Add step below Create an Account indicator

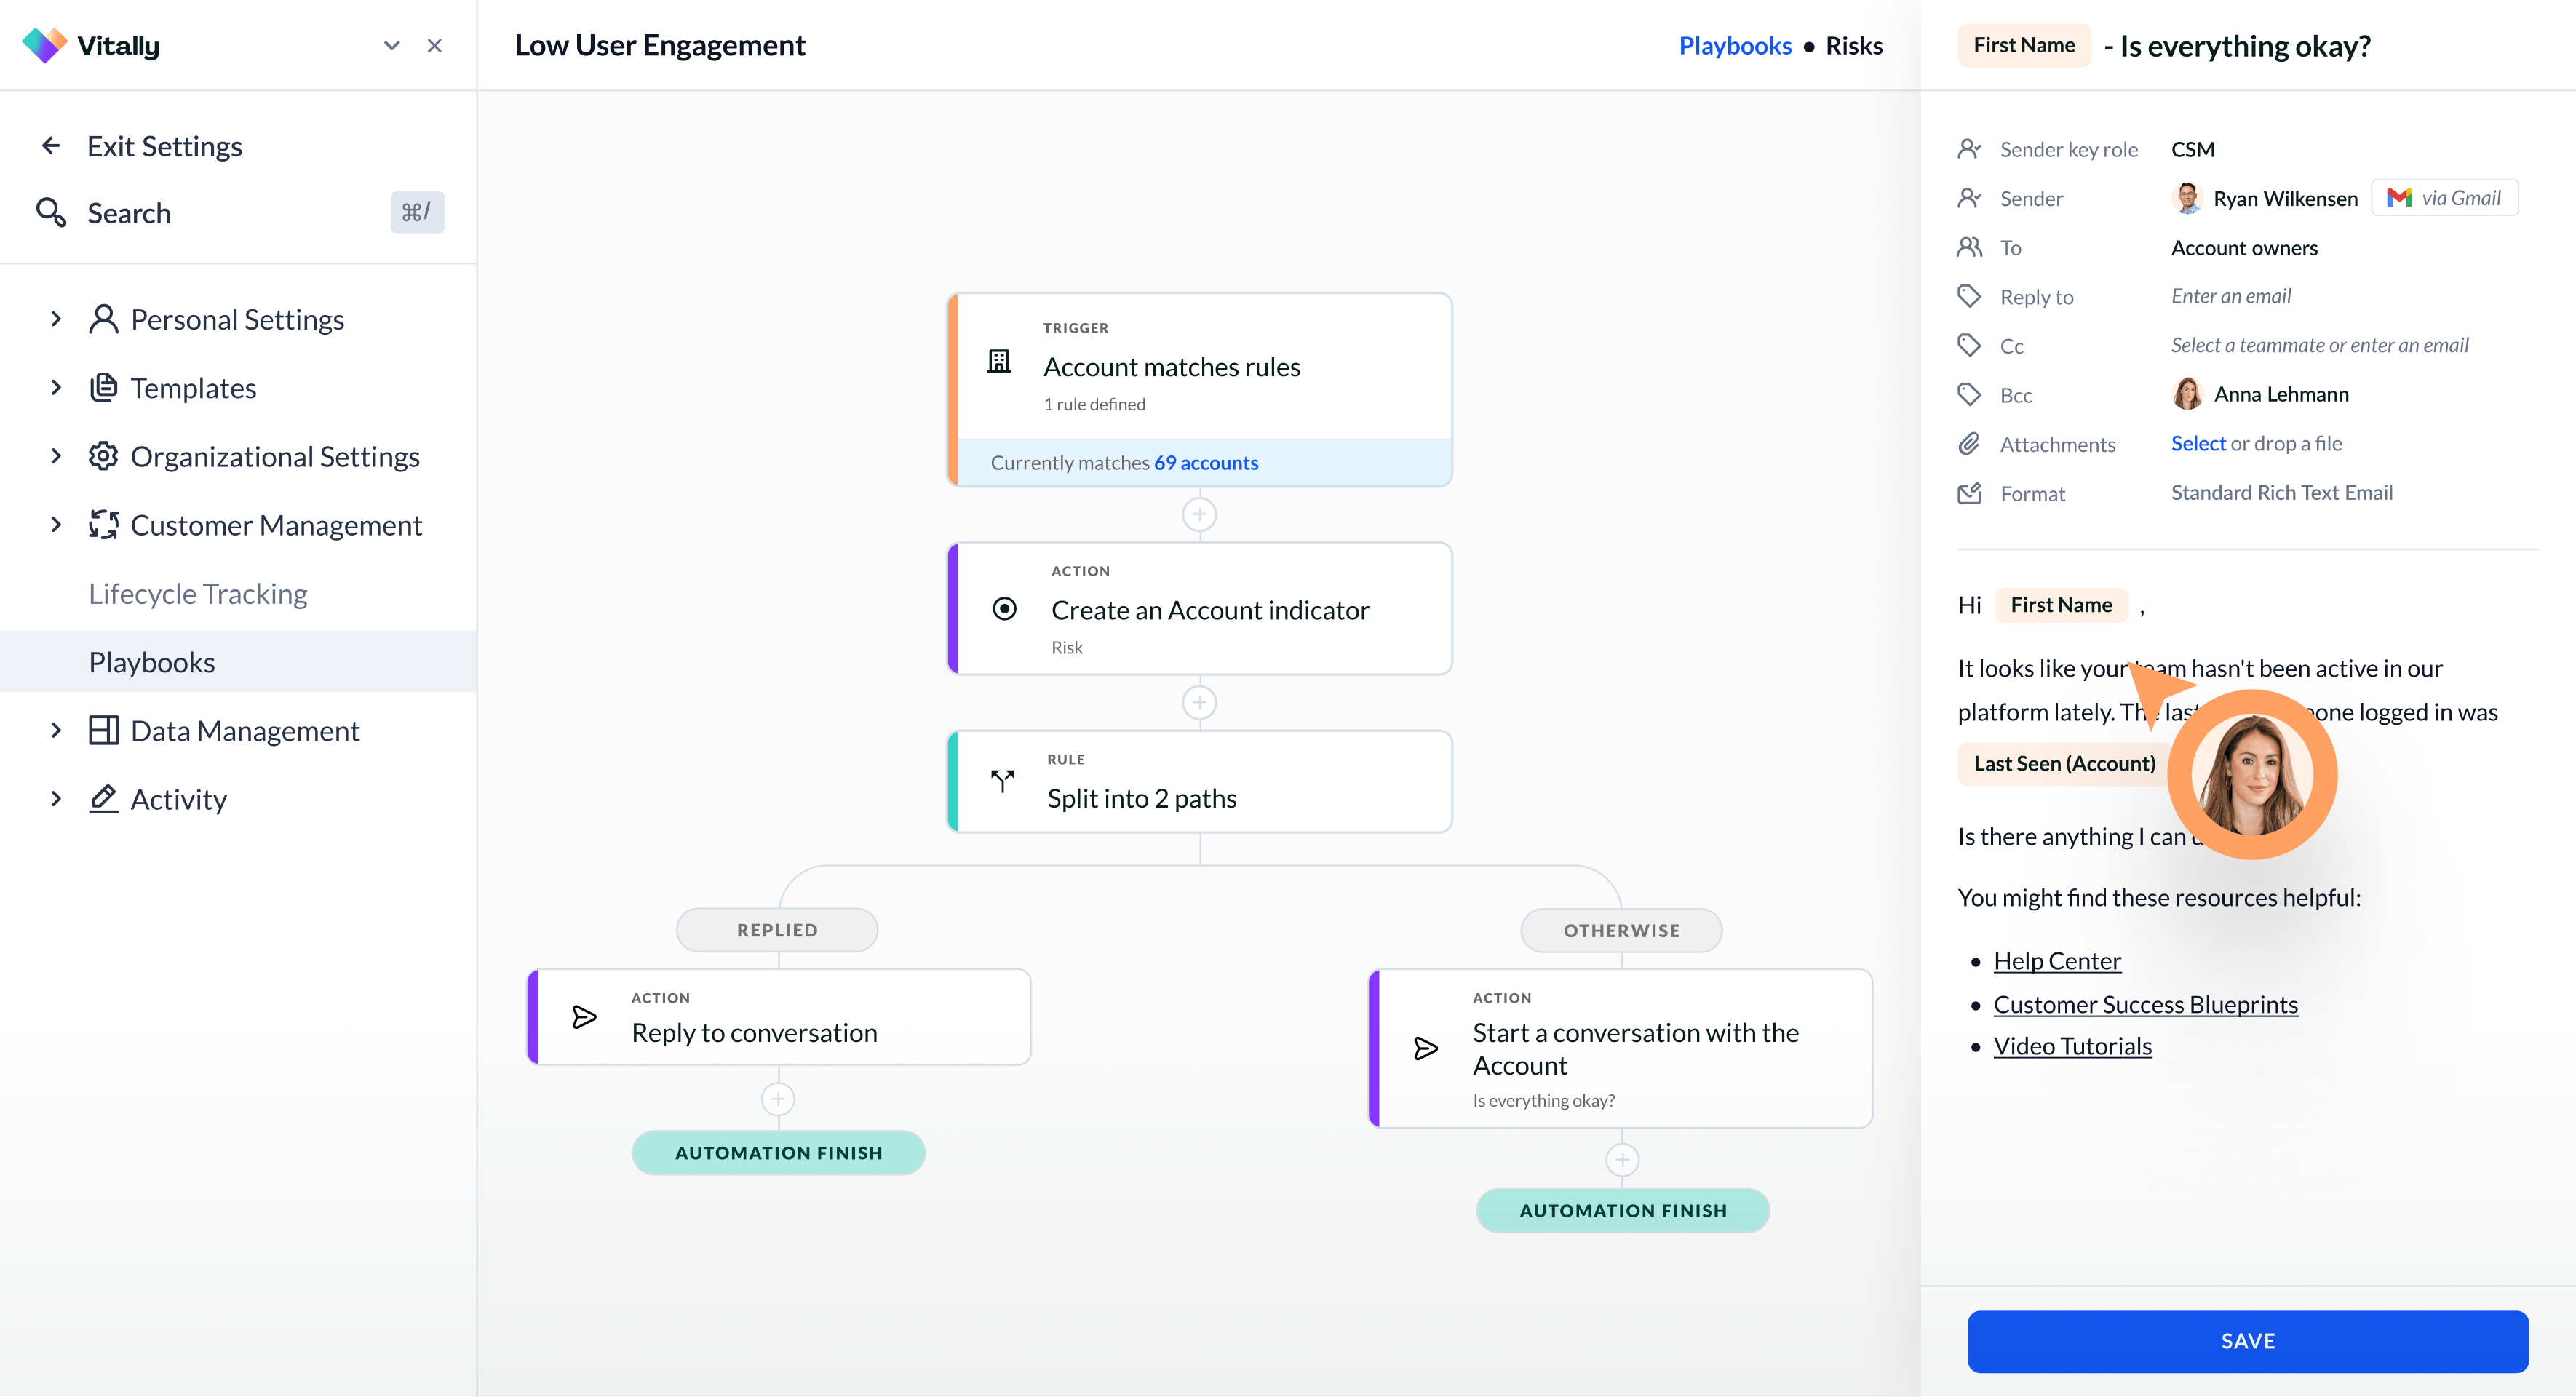(x=1199, y=702)
